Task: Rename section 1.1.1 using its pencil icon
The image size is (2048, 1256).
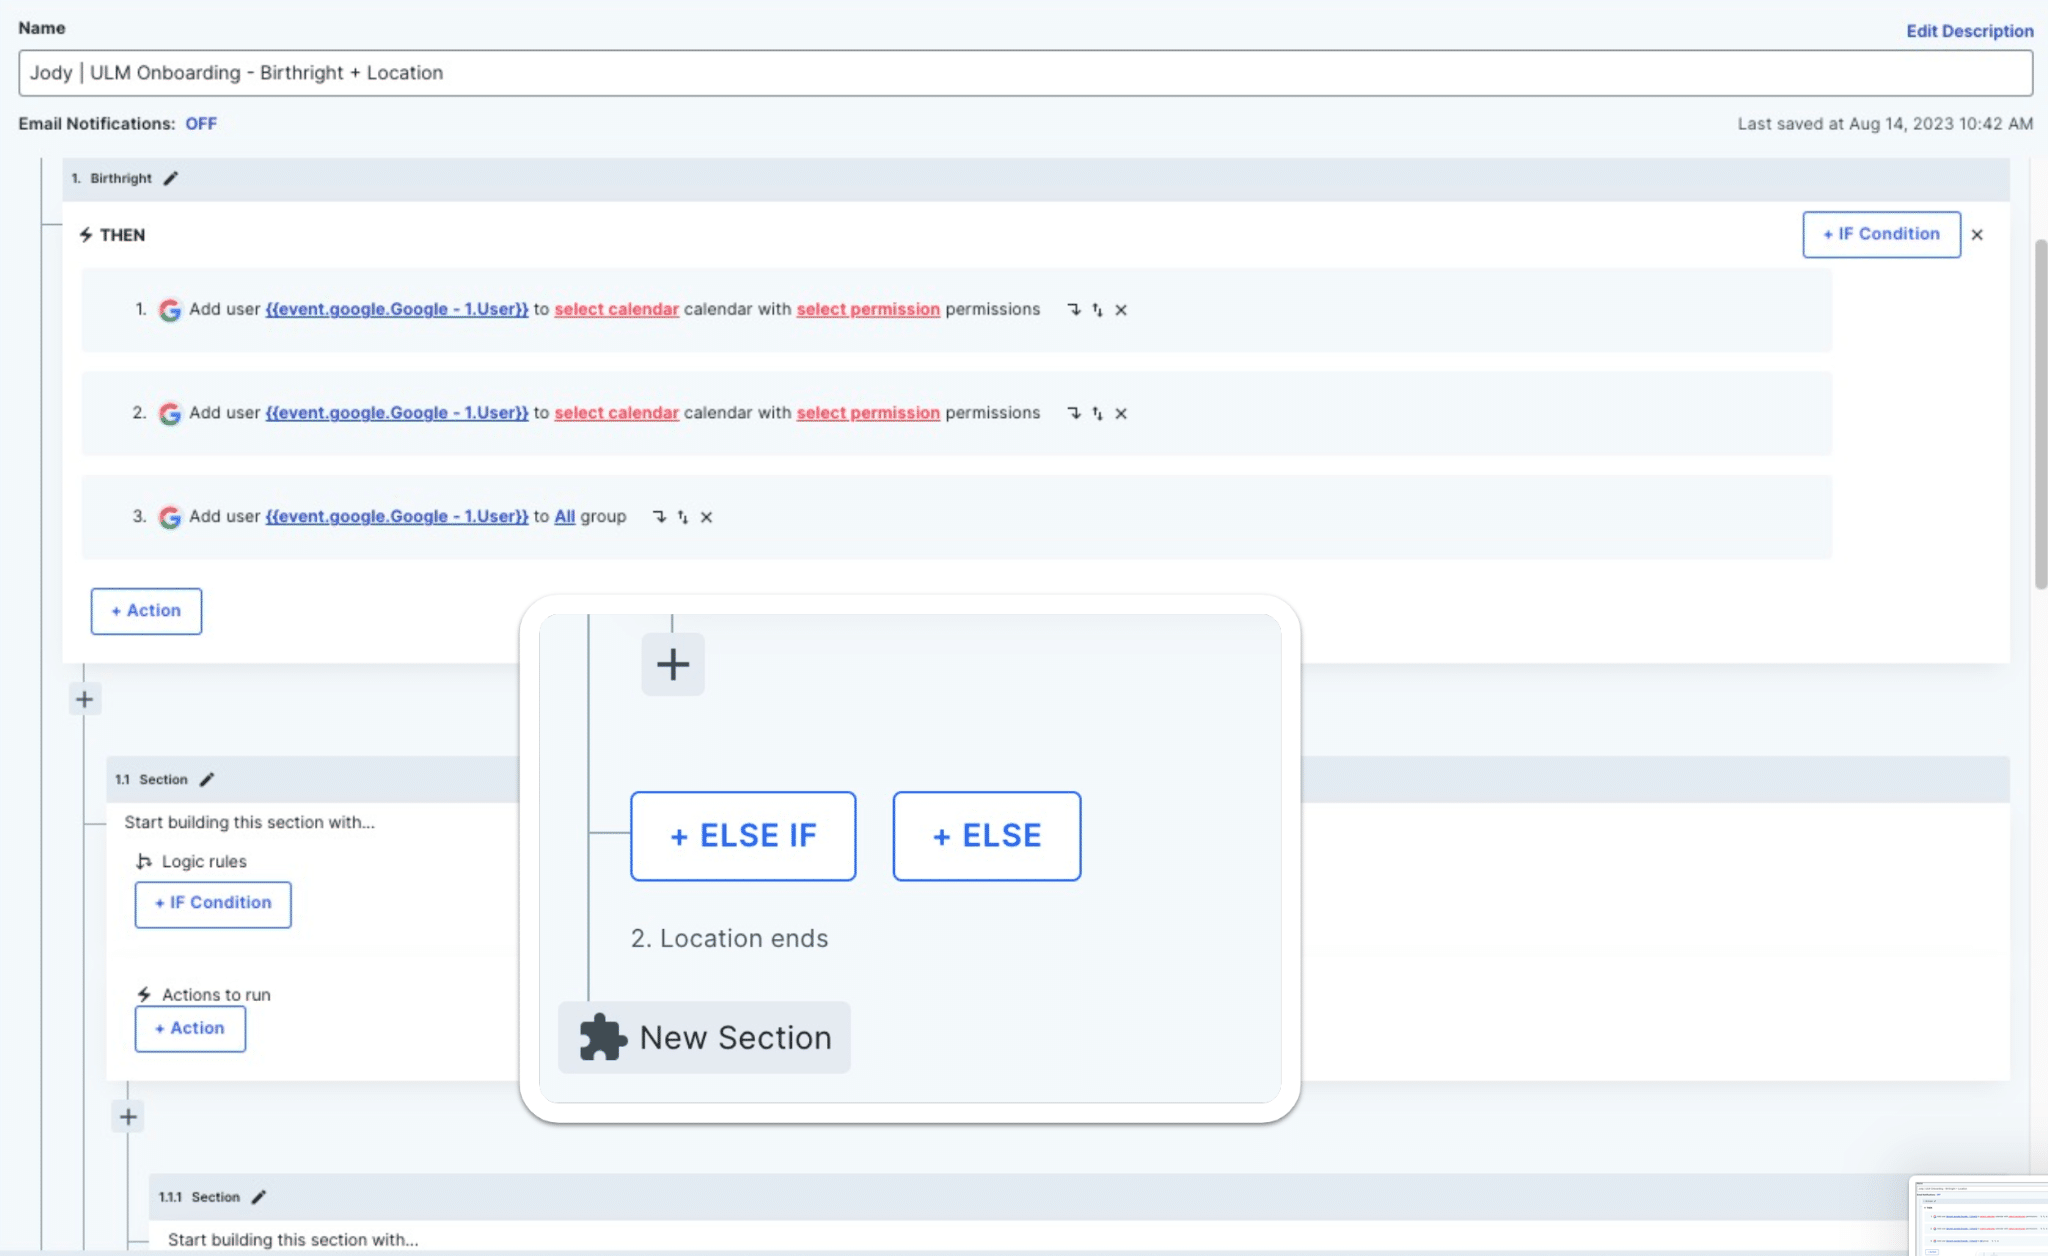Action: pyautogui.click(x=259, y=1195)
